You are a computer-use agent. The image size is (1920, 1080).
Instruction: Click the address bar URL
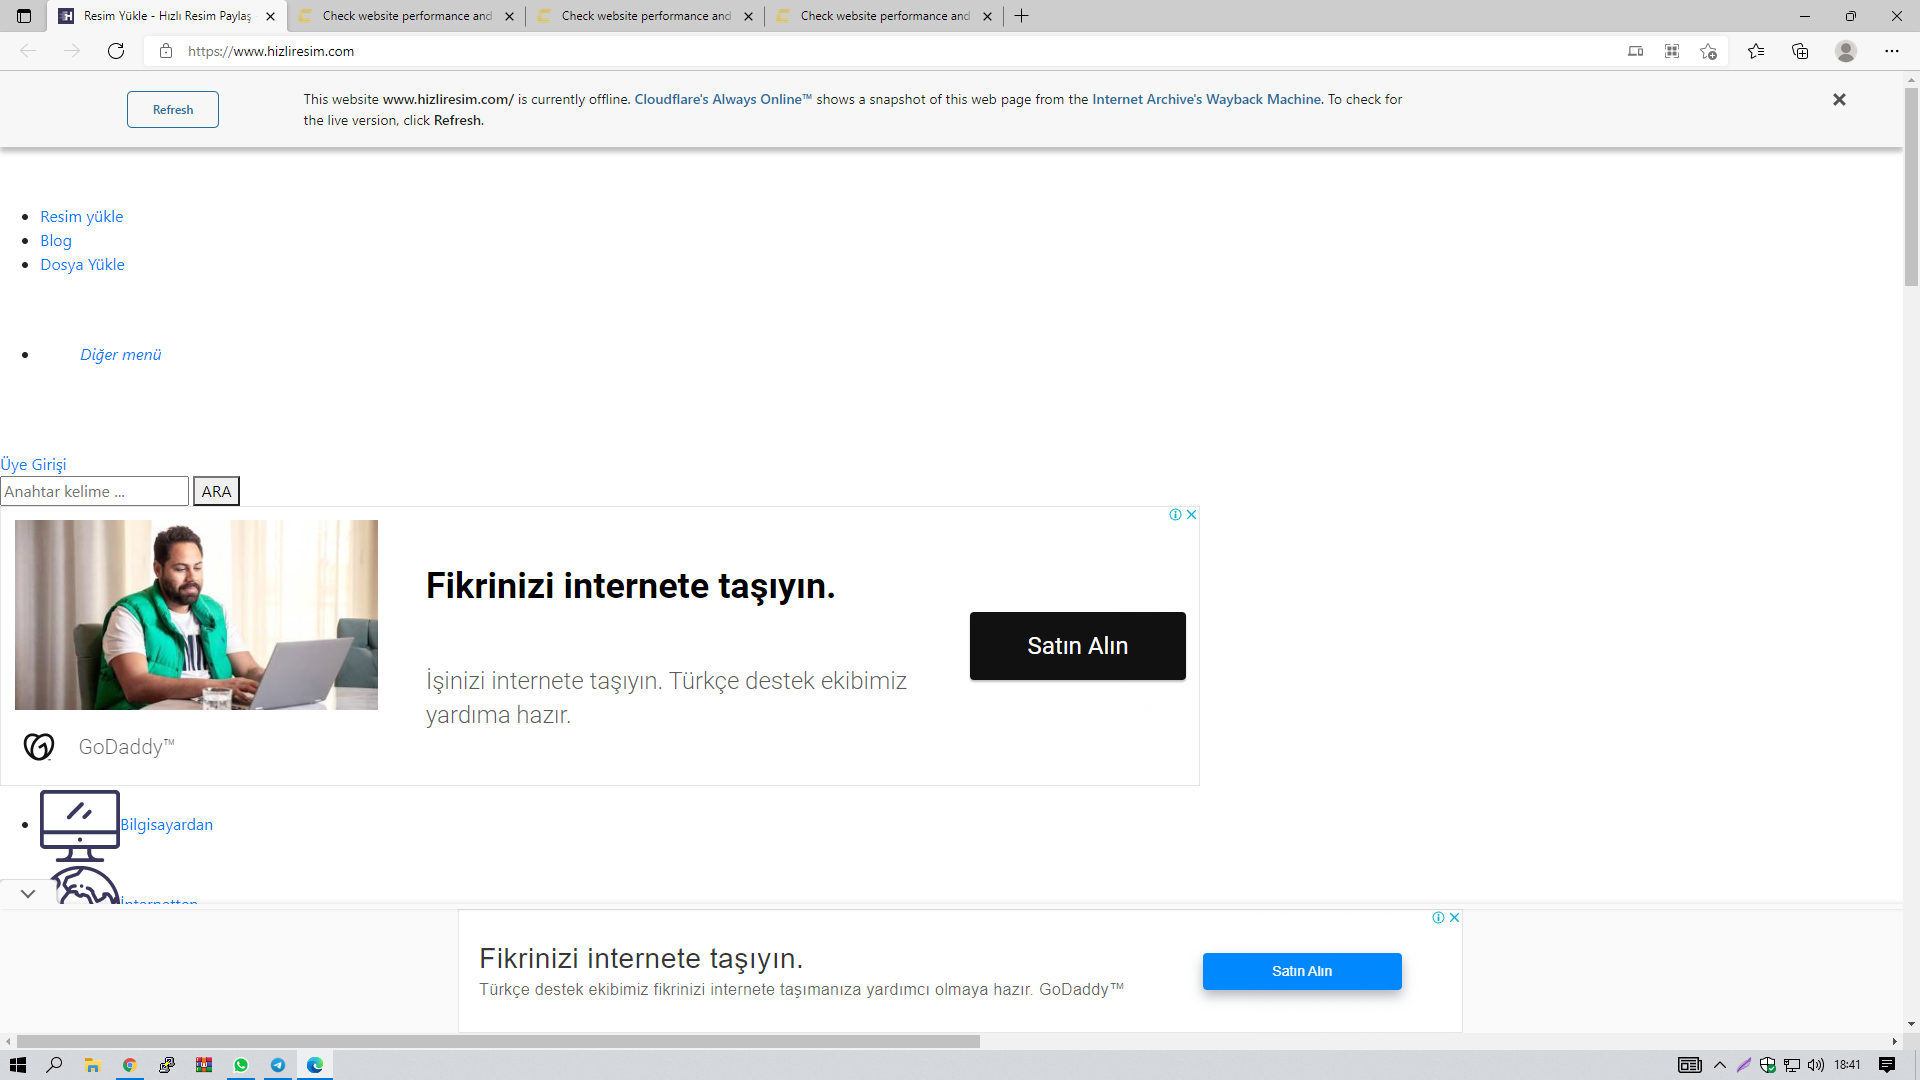[271, 51]
